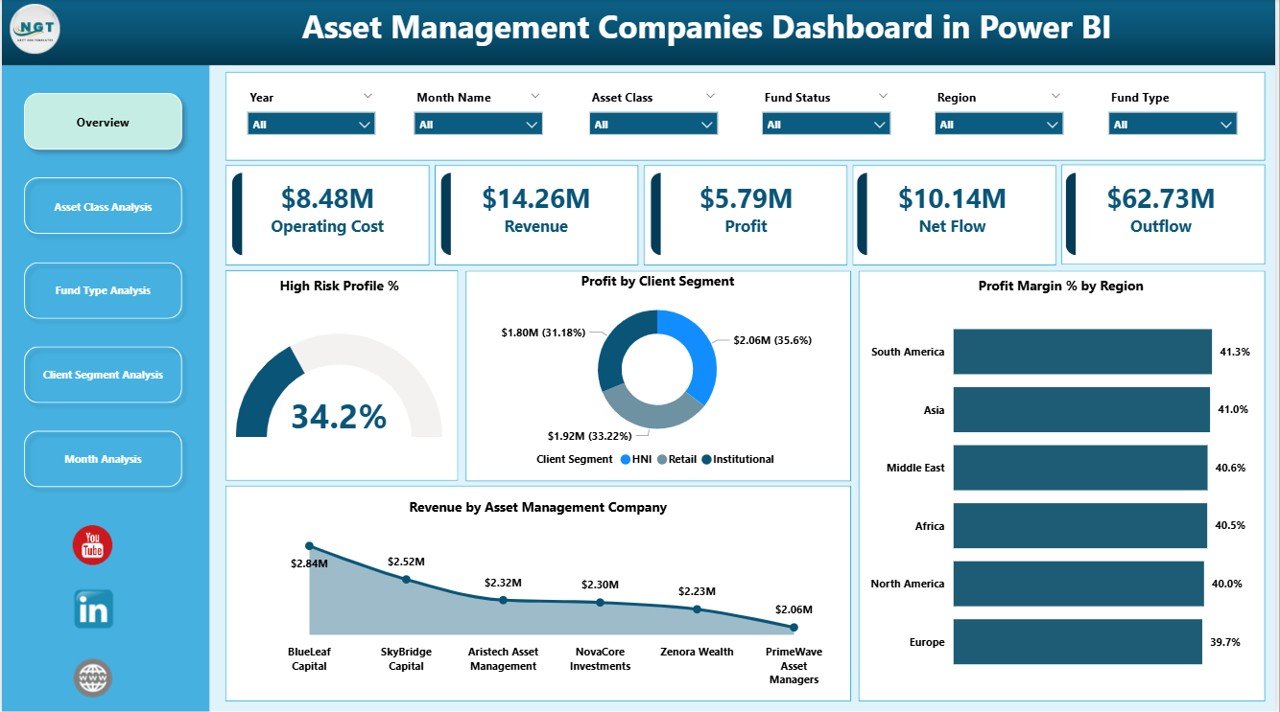1280x712 pixels.
Task: Open the Fund Type dropdown
Action: coord(1226,123)
